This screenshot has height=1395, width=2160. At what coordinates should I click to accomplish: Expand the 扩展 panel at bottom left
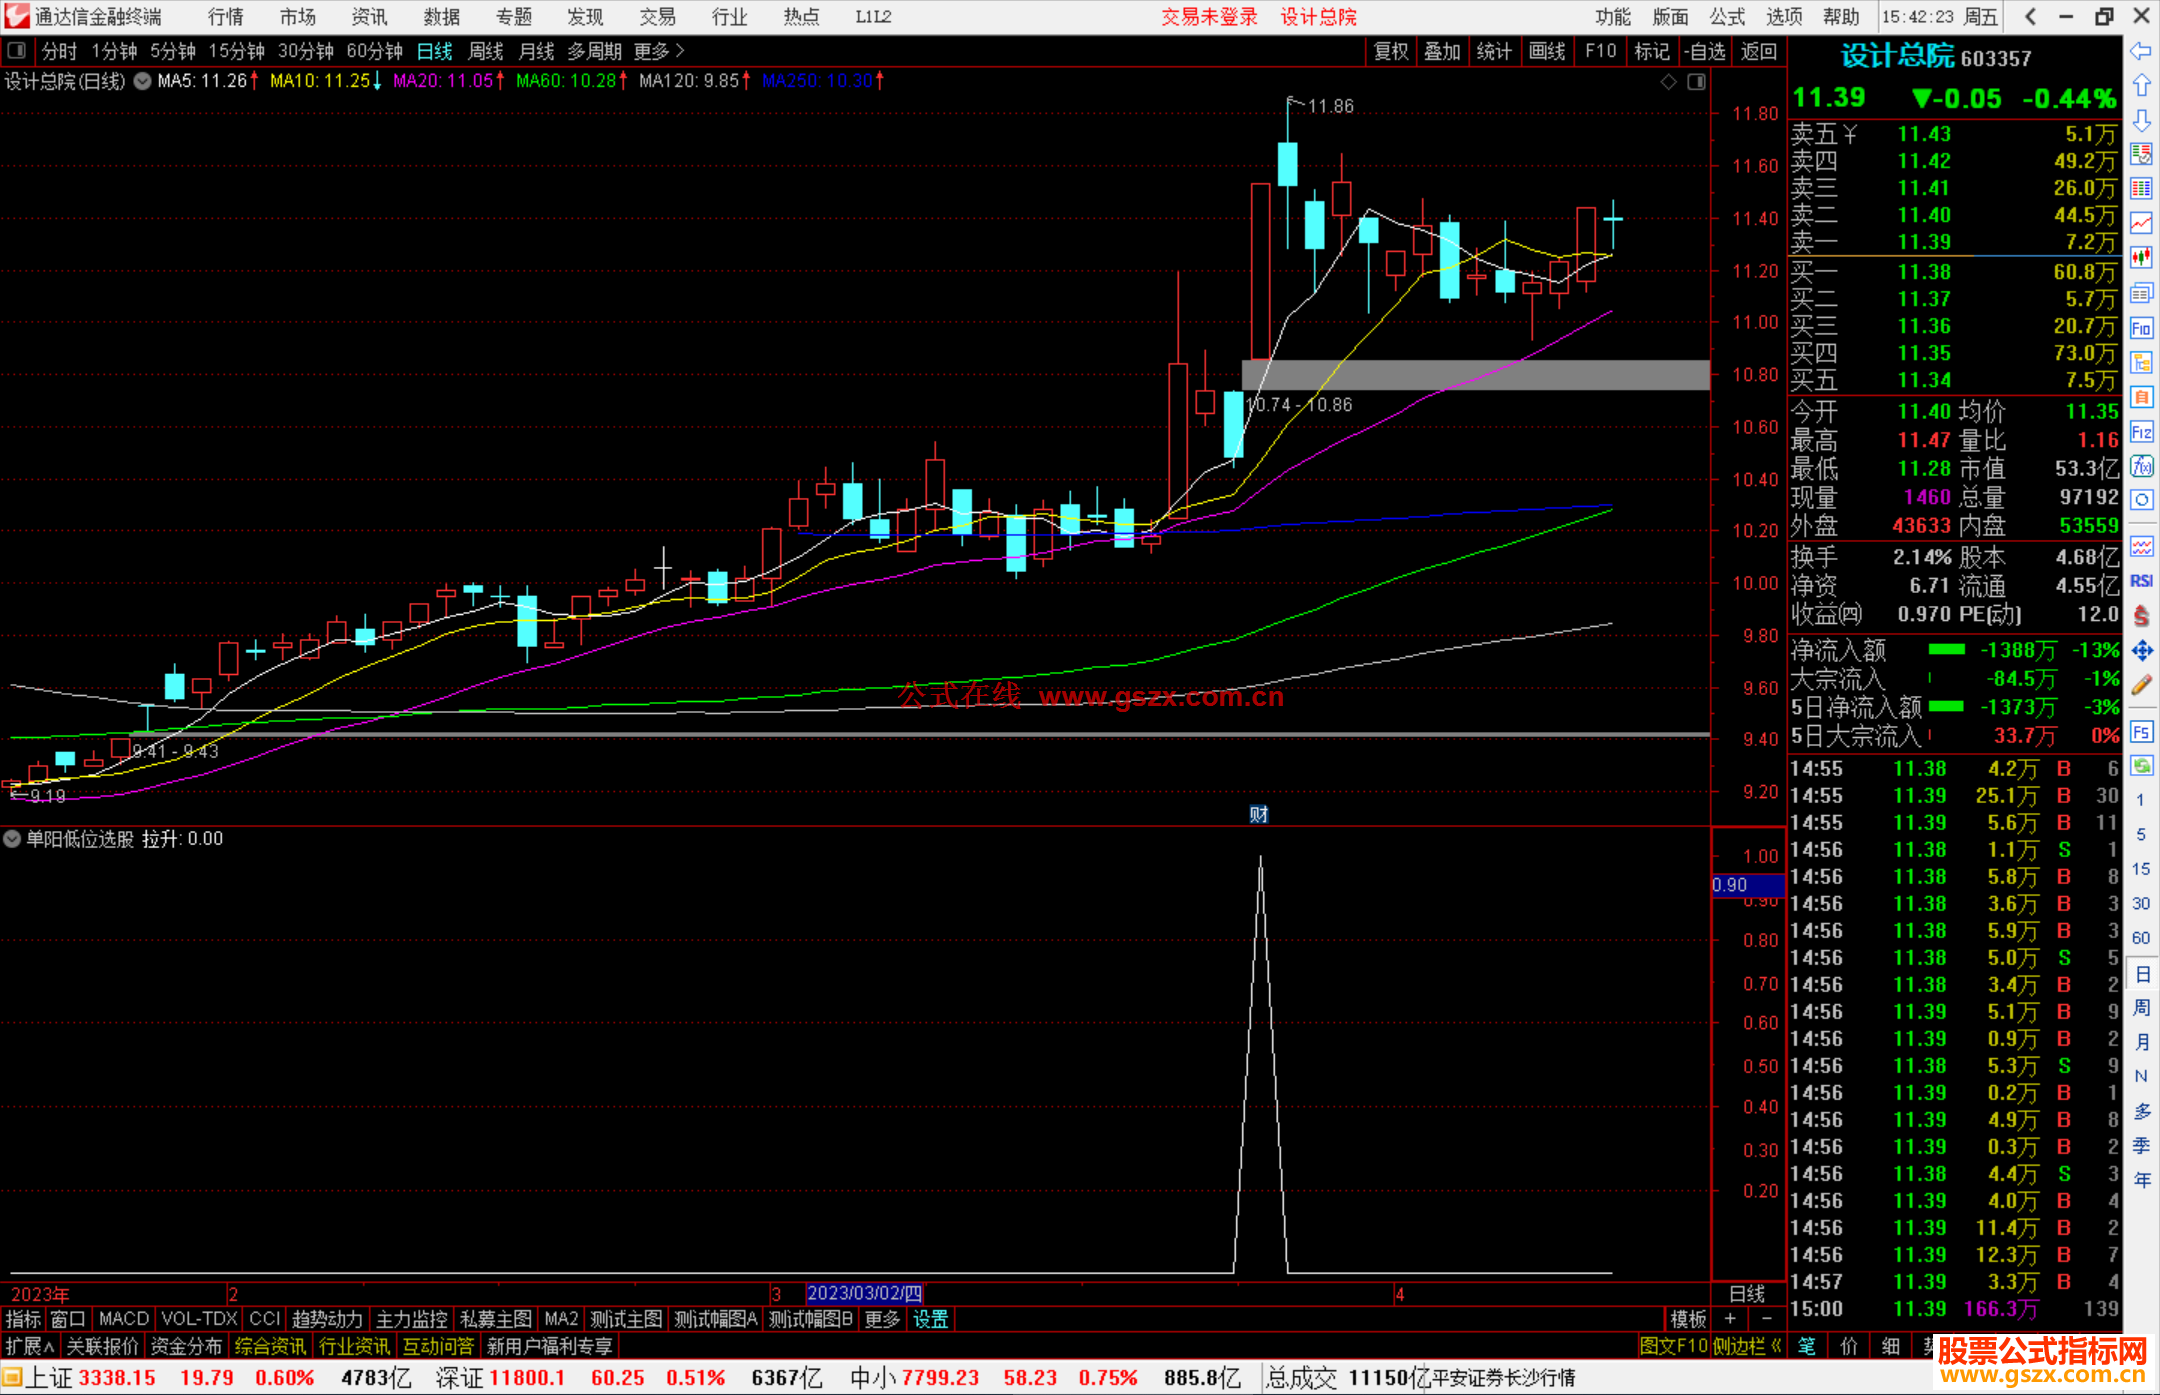(x=30, y=1346)
